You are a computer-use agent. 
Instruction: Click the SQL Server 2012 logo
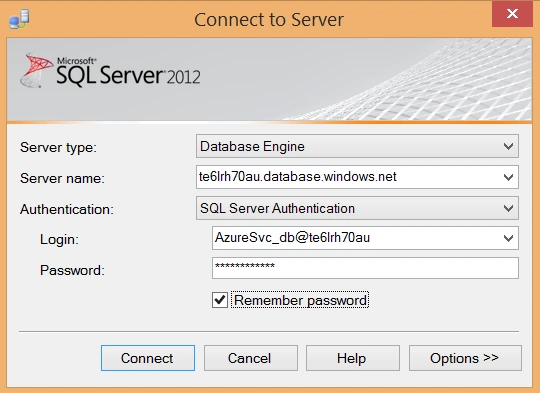point(110,71)
